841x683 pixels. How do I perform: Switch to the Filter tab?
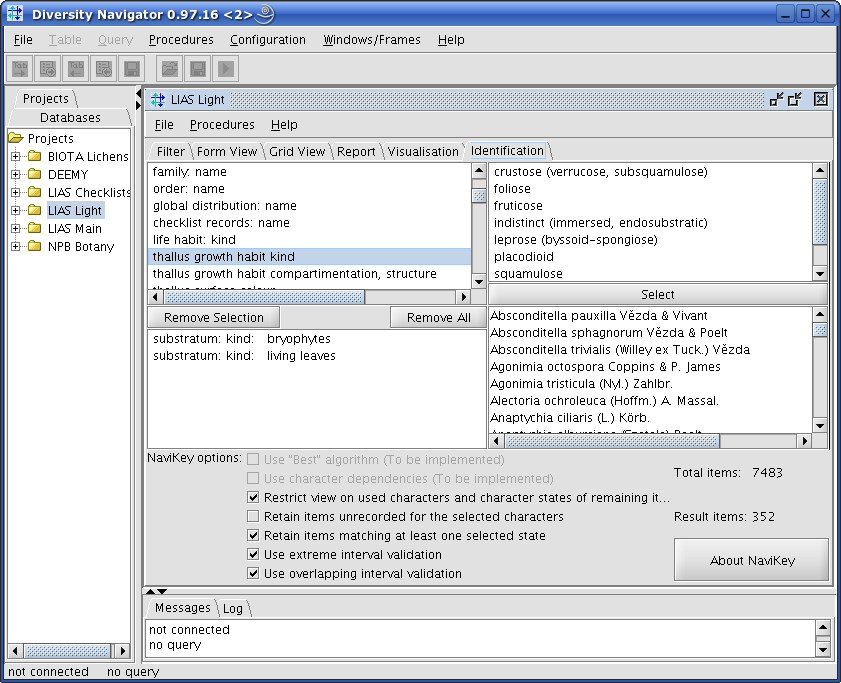pyautogui.click(x=170, y=151)
